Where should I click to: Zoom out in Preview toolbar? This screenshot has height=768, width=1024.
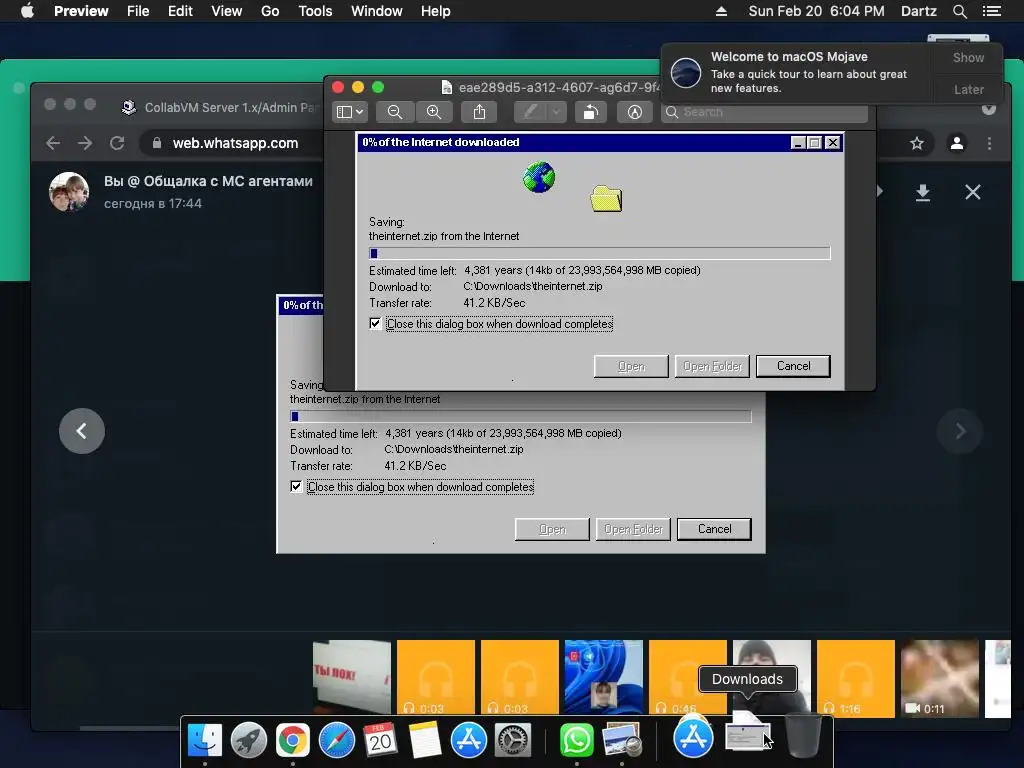point(394,112)
